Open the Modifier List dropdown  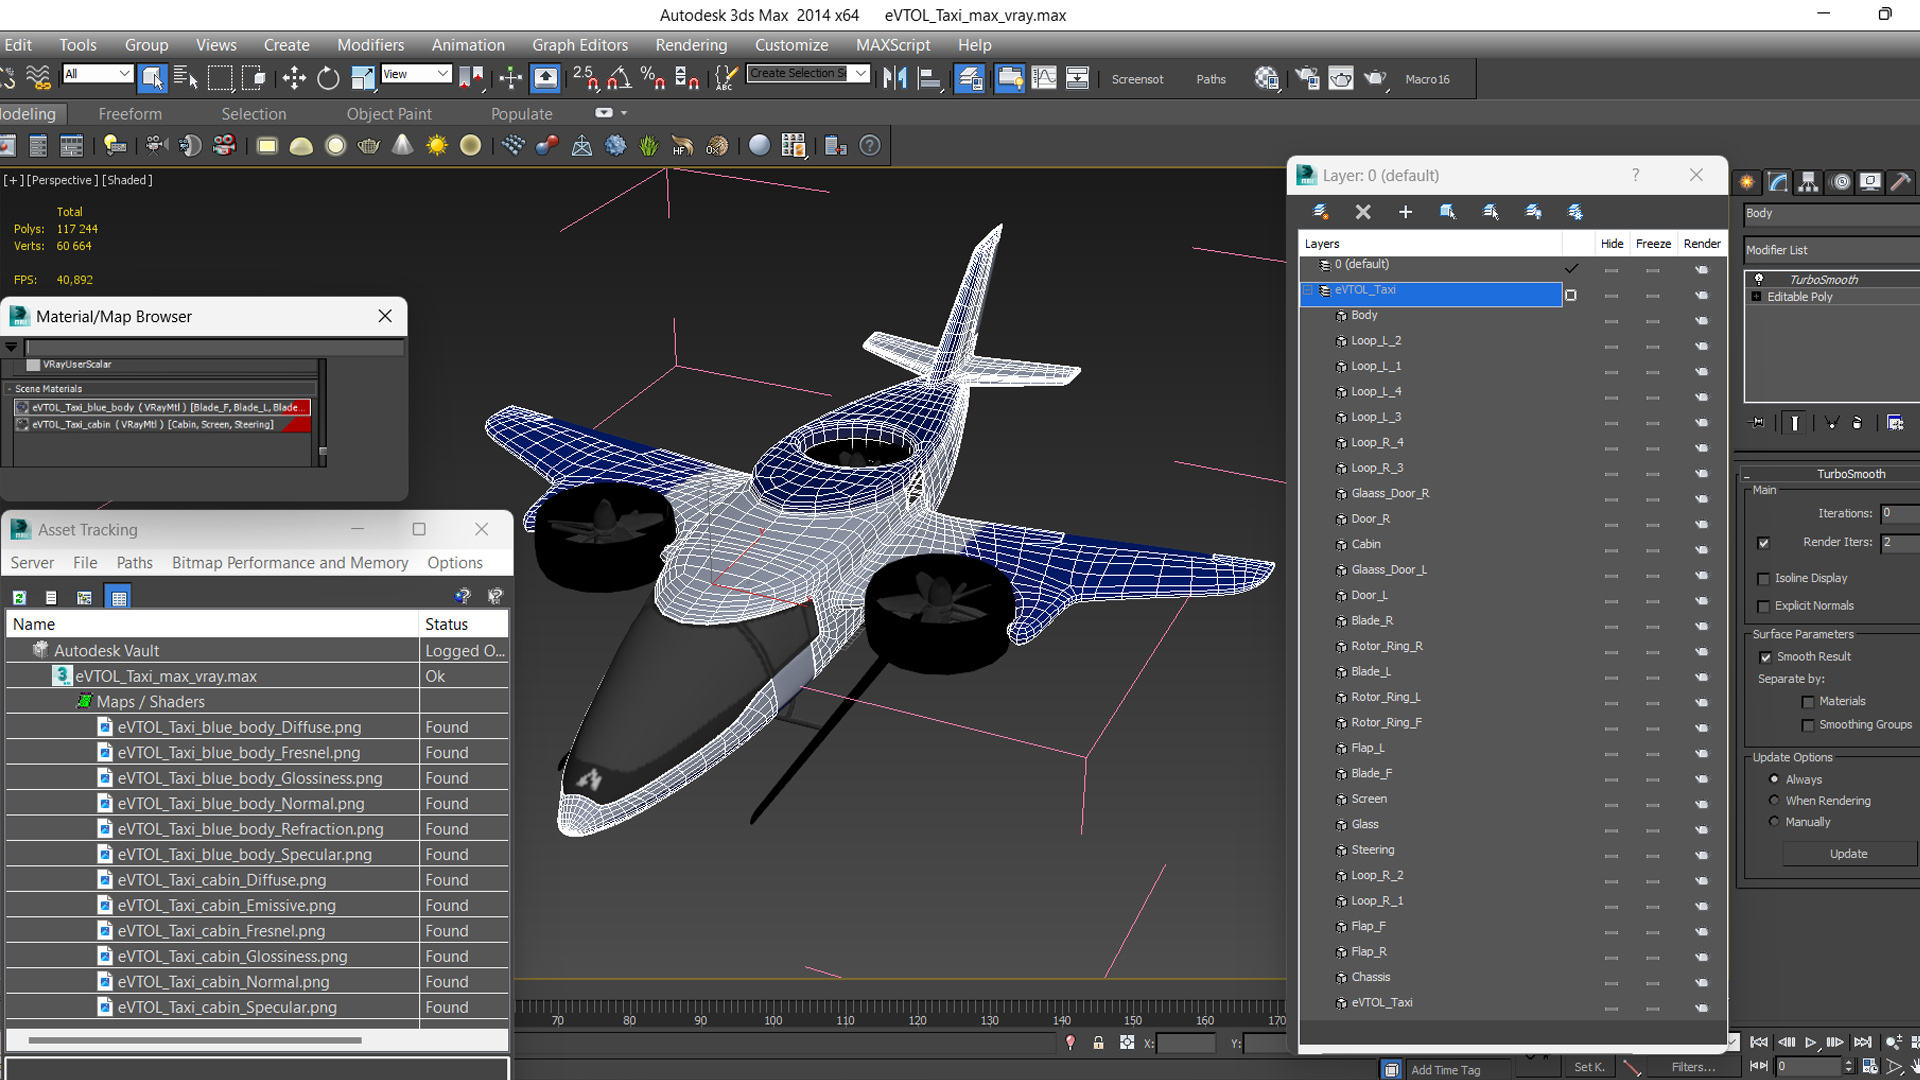(x=1831, y=250)
